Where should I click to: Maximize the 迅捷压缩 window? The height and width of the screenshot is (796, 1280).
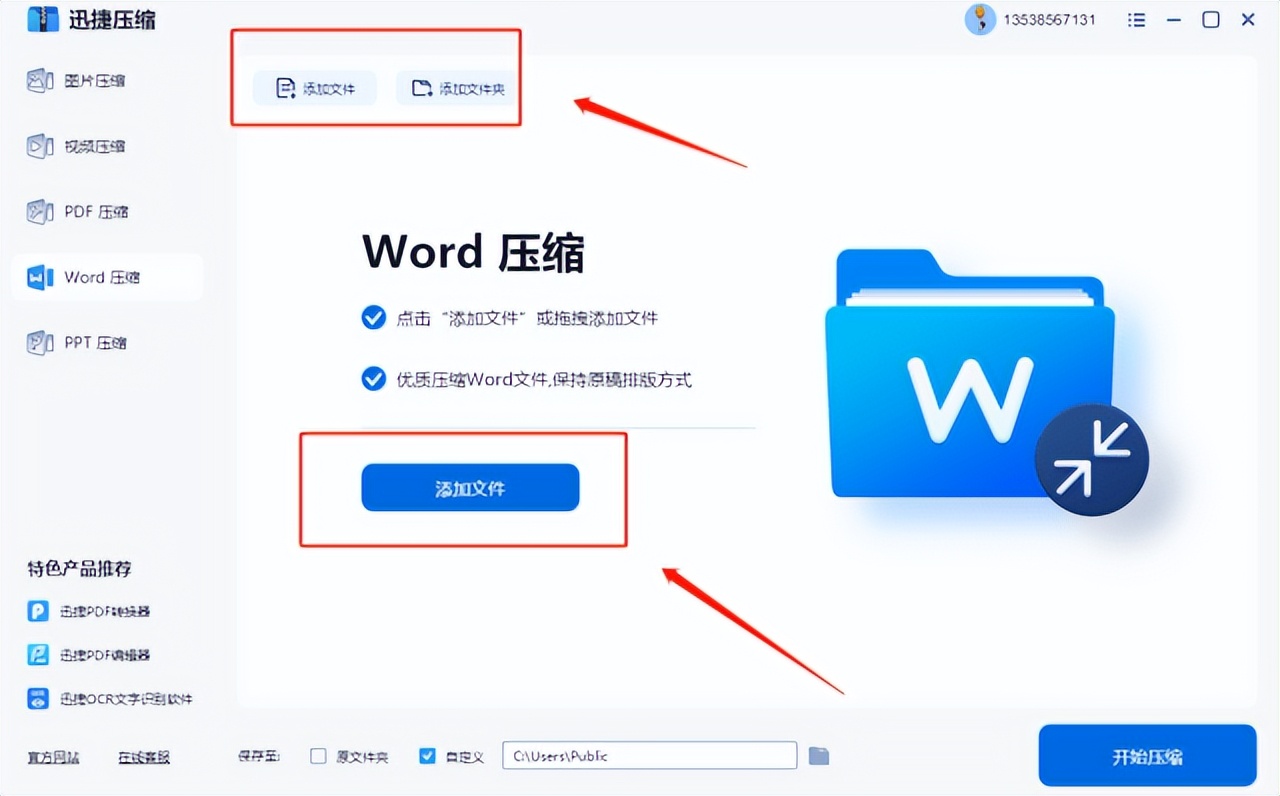click(1211, 20)
